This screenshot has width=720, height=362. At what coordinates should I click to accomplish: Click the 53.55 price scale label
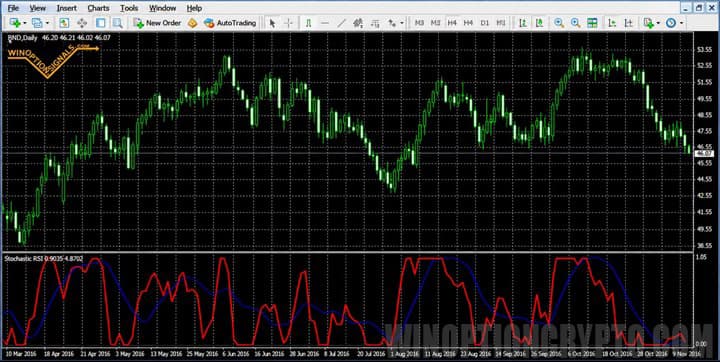pyautogui.click(x=705, y=49)
